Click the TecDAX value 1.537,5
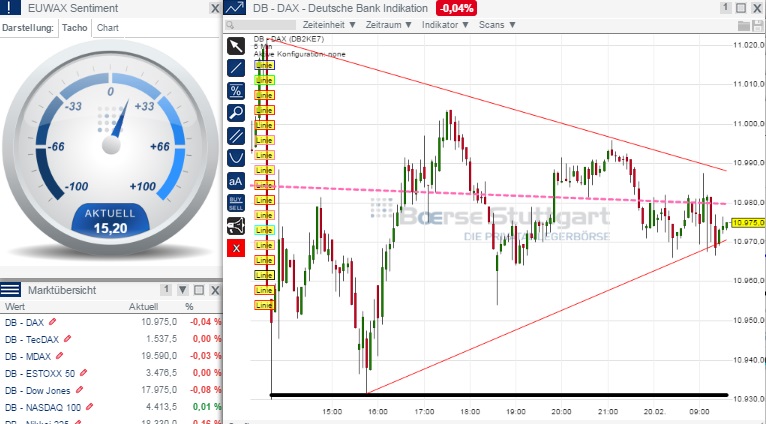The image size is (766, 424). (161, 339)
